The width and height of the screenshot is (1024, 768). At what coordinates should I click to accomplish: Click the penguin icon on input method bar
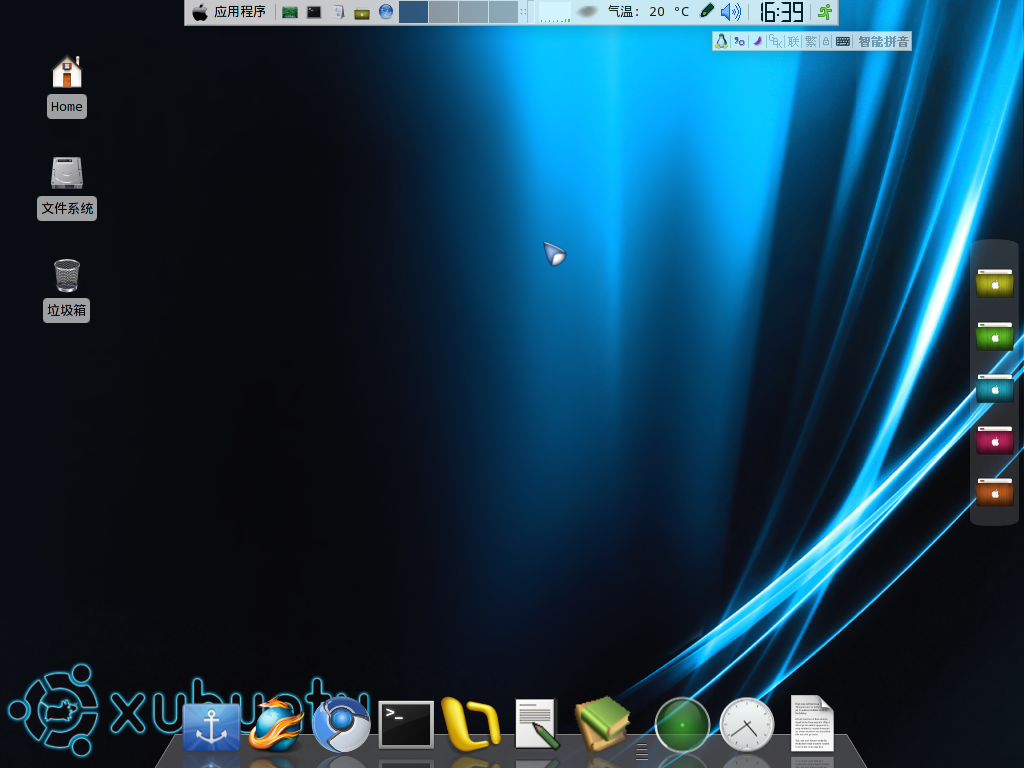pos(722,41)
